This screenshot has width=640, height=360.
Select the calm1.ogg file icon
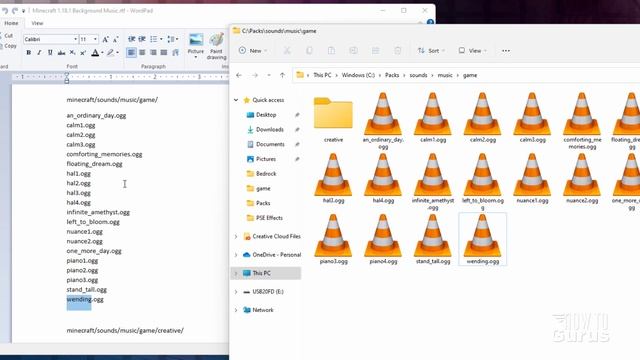coord(433,114)
